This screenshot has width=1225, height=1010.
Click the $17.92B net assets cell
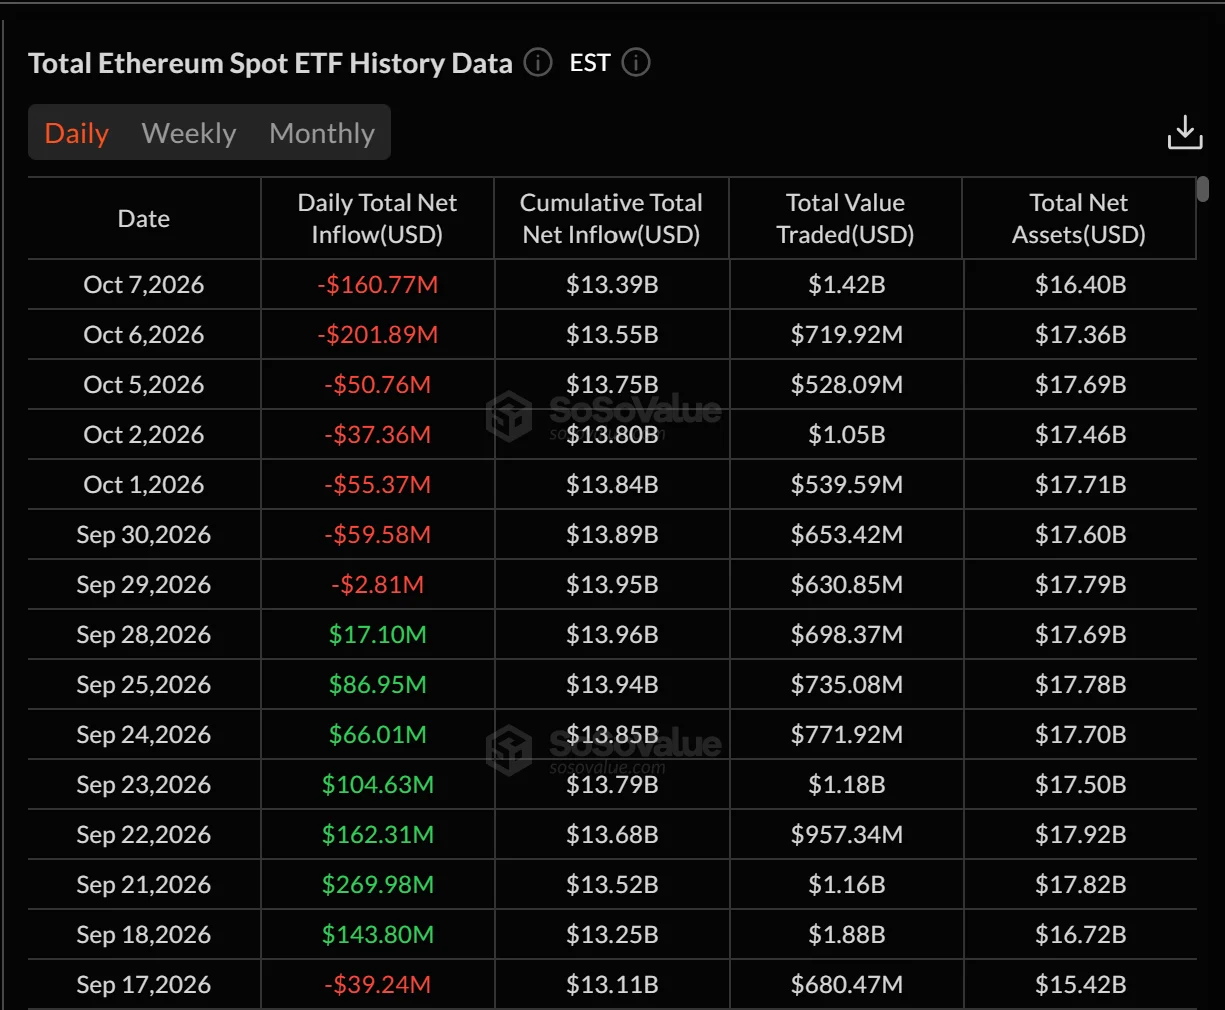1081,835
